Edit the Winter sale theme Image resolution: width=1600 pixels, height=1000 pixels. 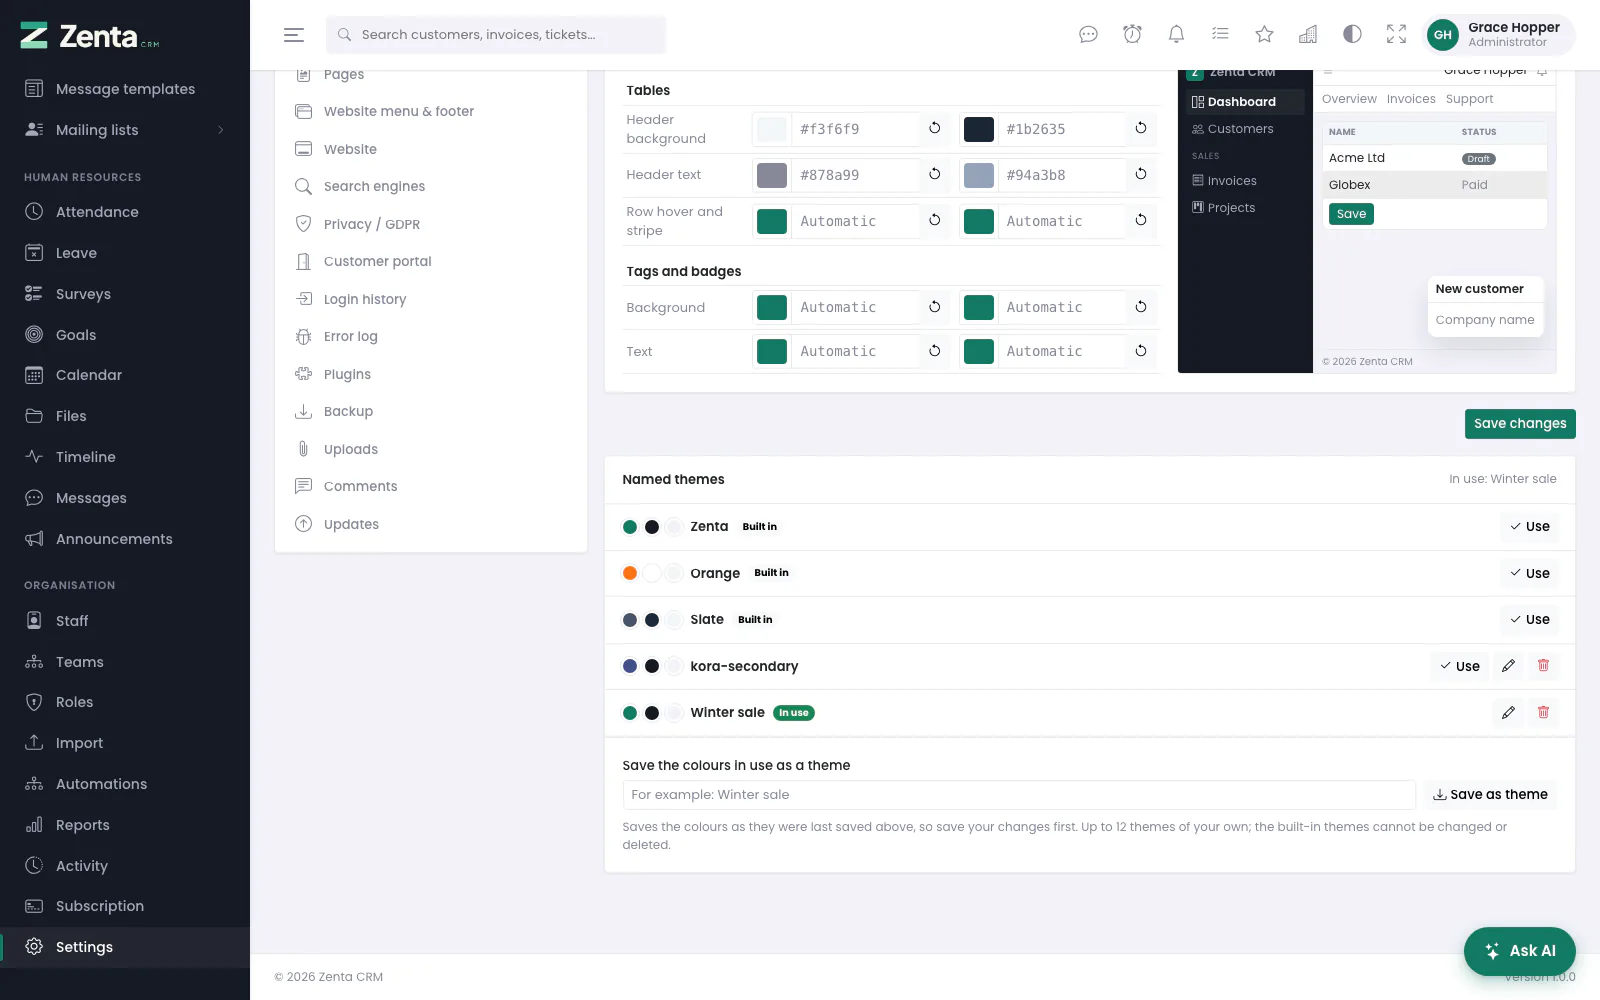(1508, 713)
